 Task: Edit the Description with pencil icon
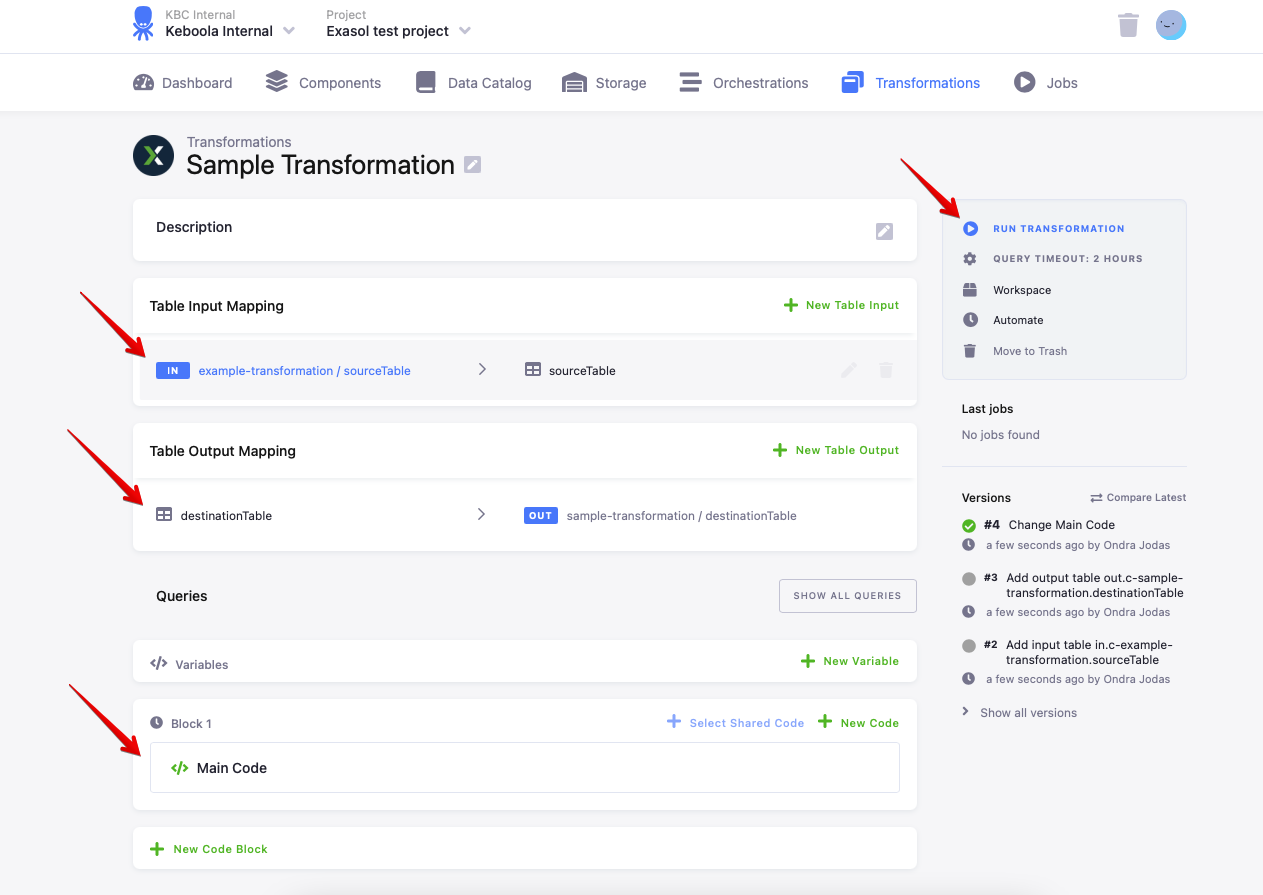pyautogui.click(x=884, y=231)
